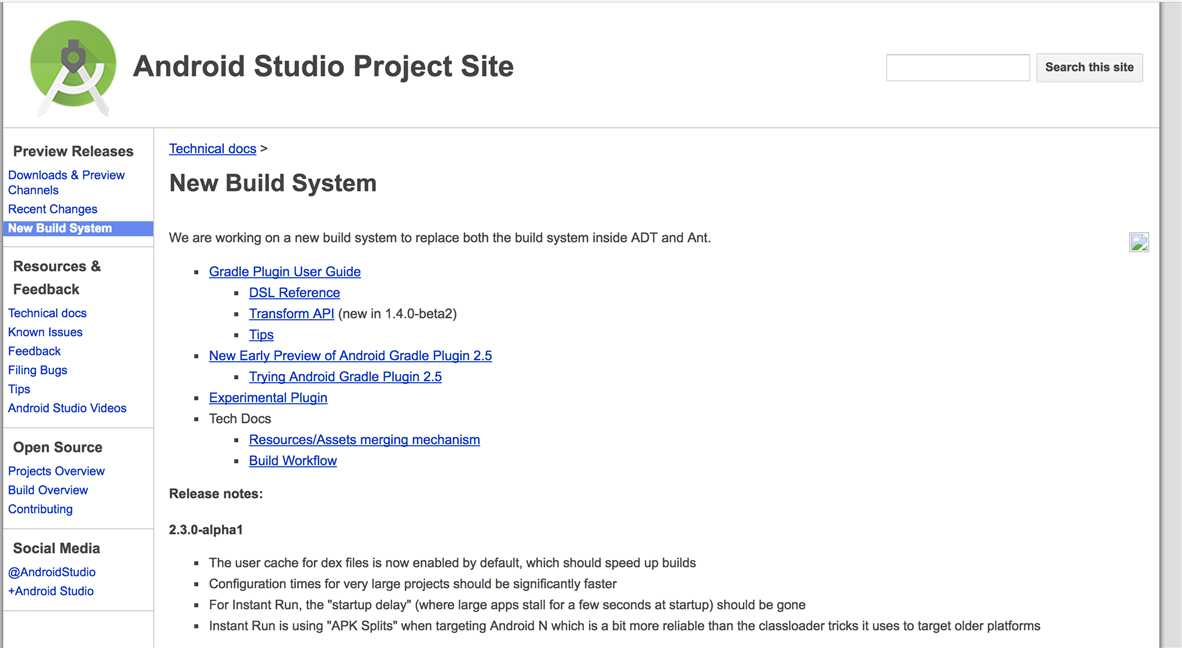The height and width of the screenshot is (648, 1182).
Task: Open Build Workflow link
Action: pyautogui.click(x=293, y=460)
